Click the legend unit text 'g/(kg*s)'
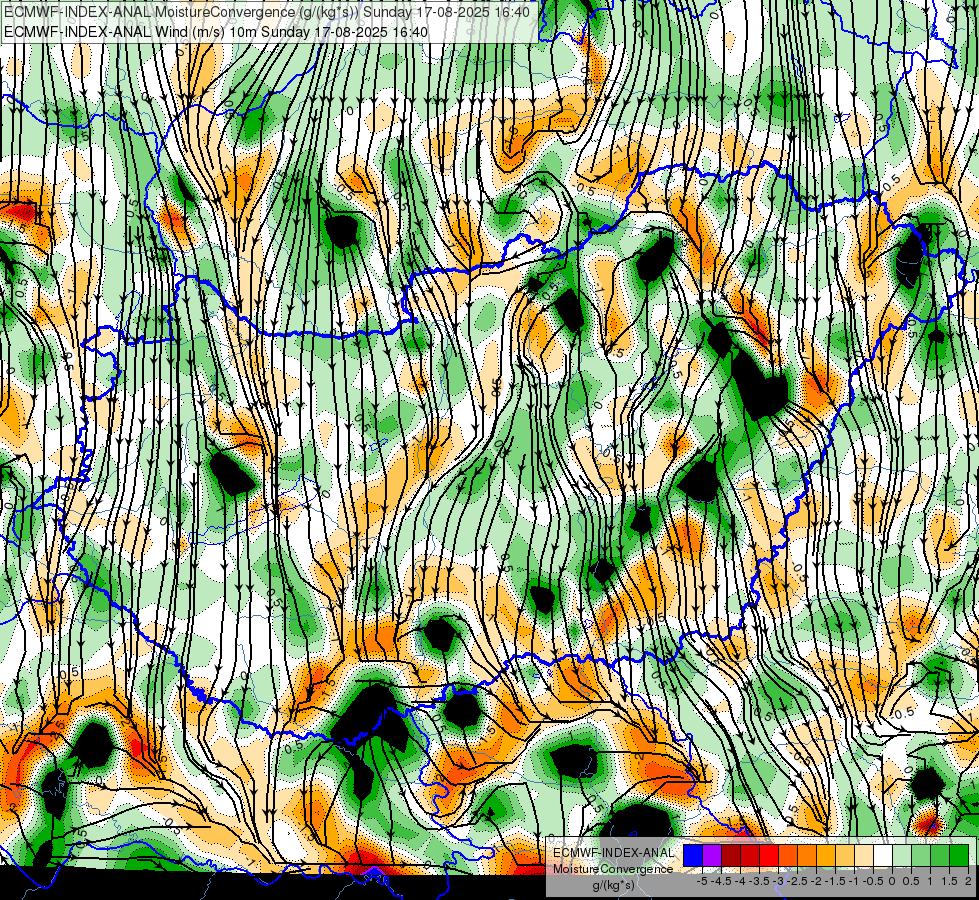Image resolution: width=979 pixels, height=900 pixels. click(x=613, y=885)
